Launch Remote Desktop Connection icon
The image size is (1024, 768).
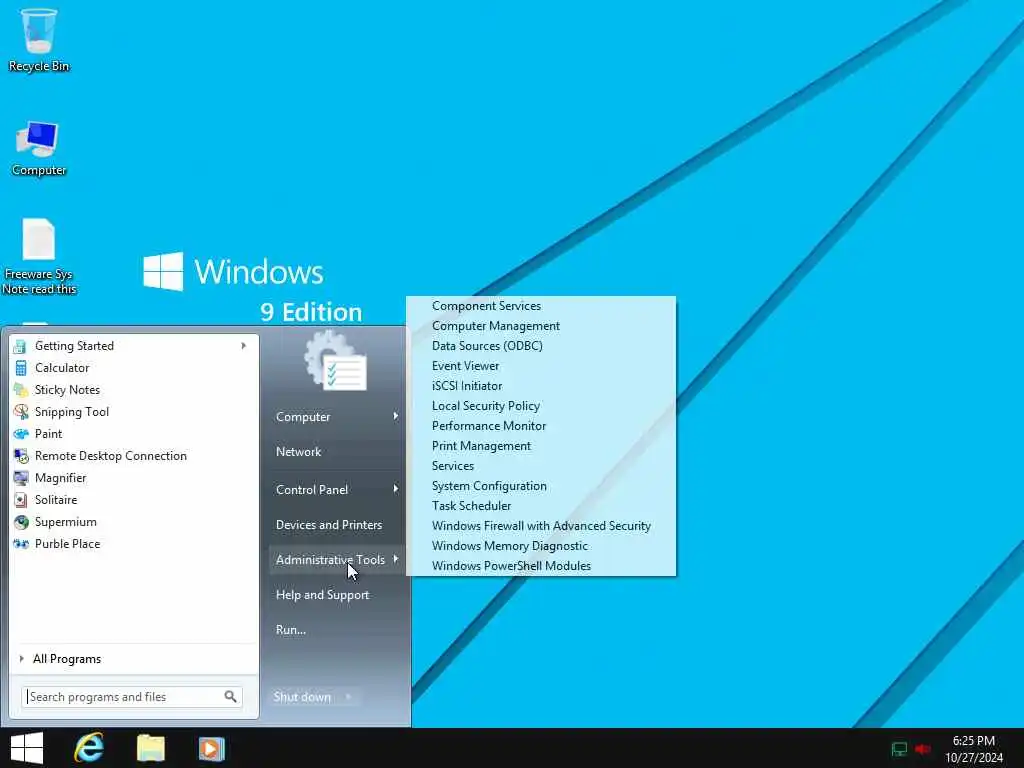coord(21,456)
